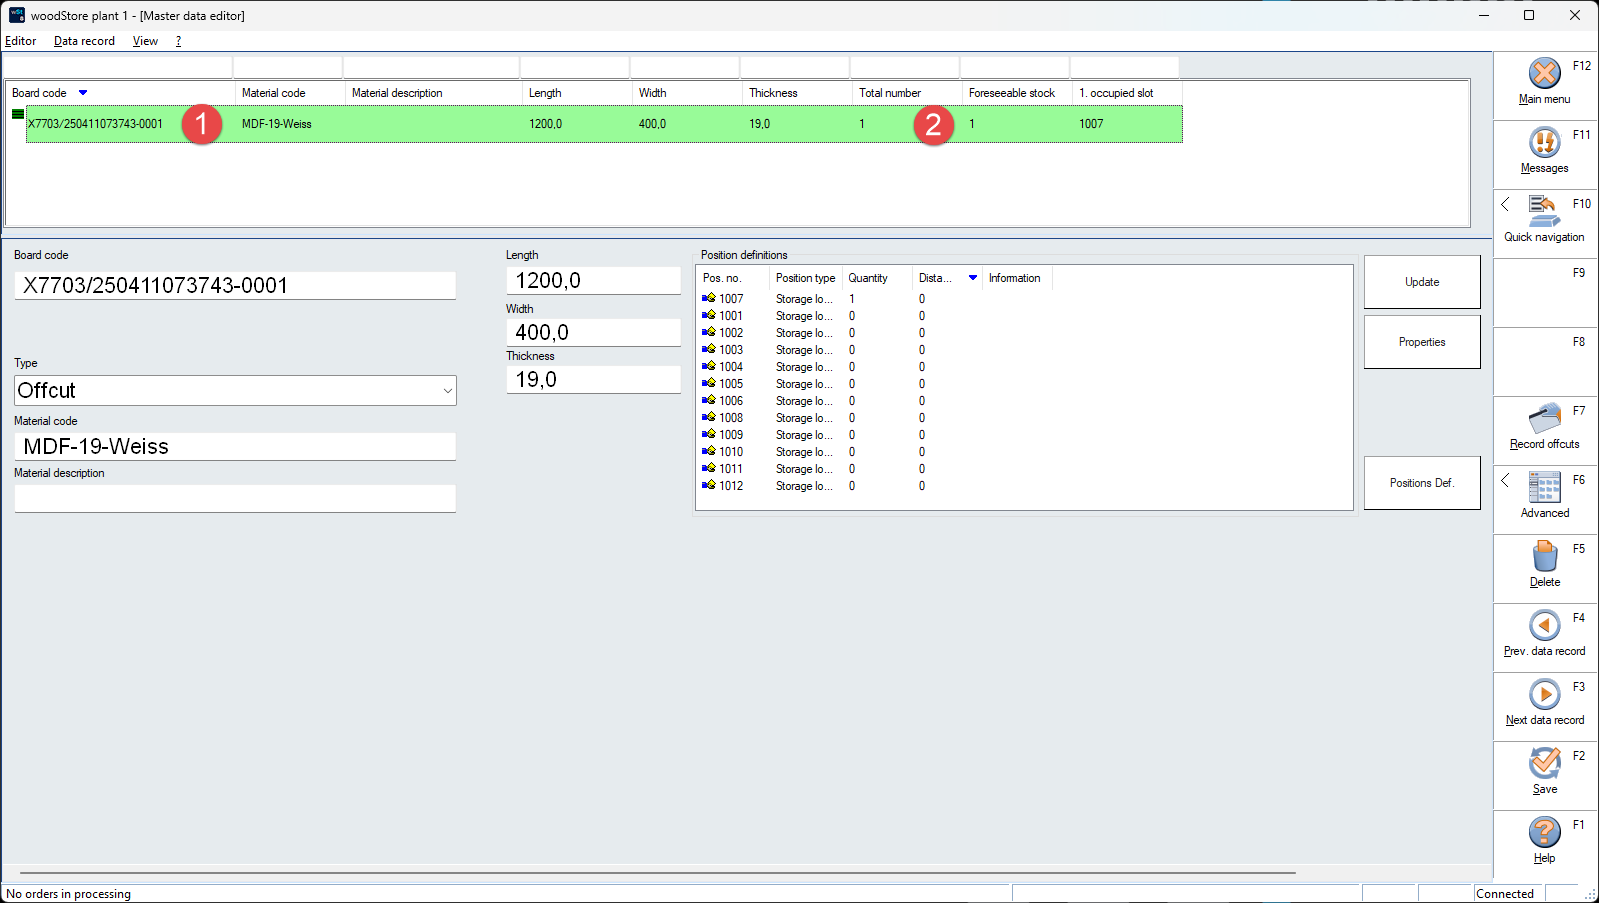Click the Board code sort arrow
Screen dimensions: 1599x903
[x=83, y=93]
